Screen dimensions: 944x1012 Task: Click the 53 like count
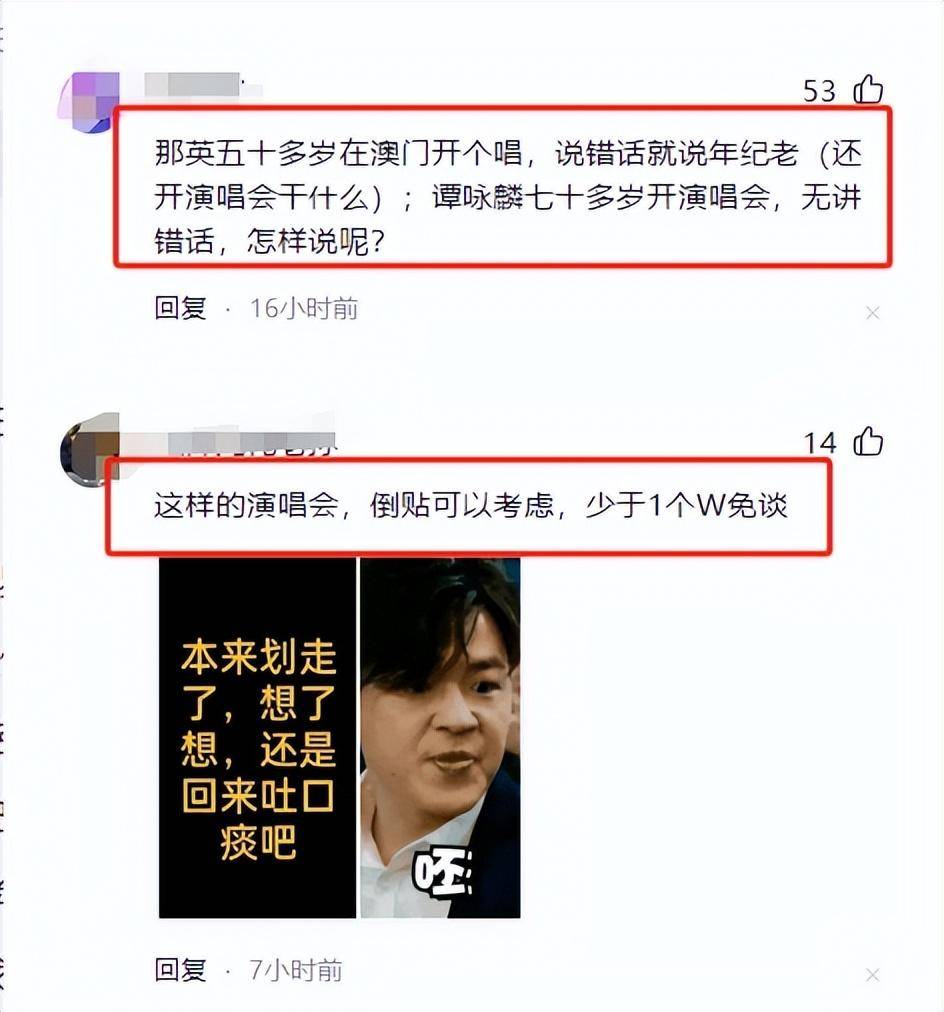[819, 91]
